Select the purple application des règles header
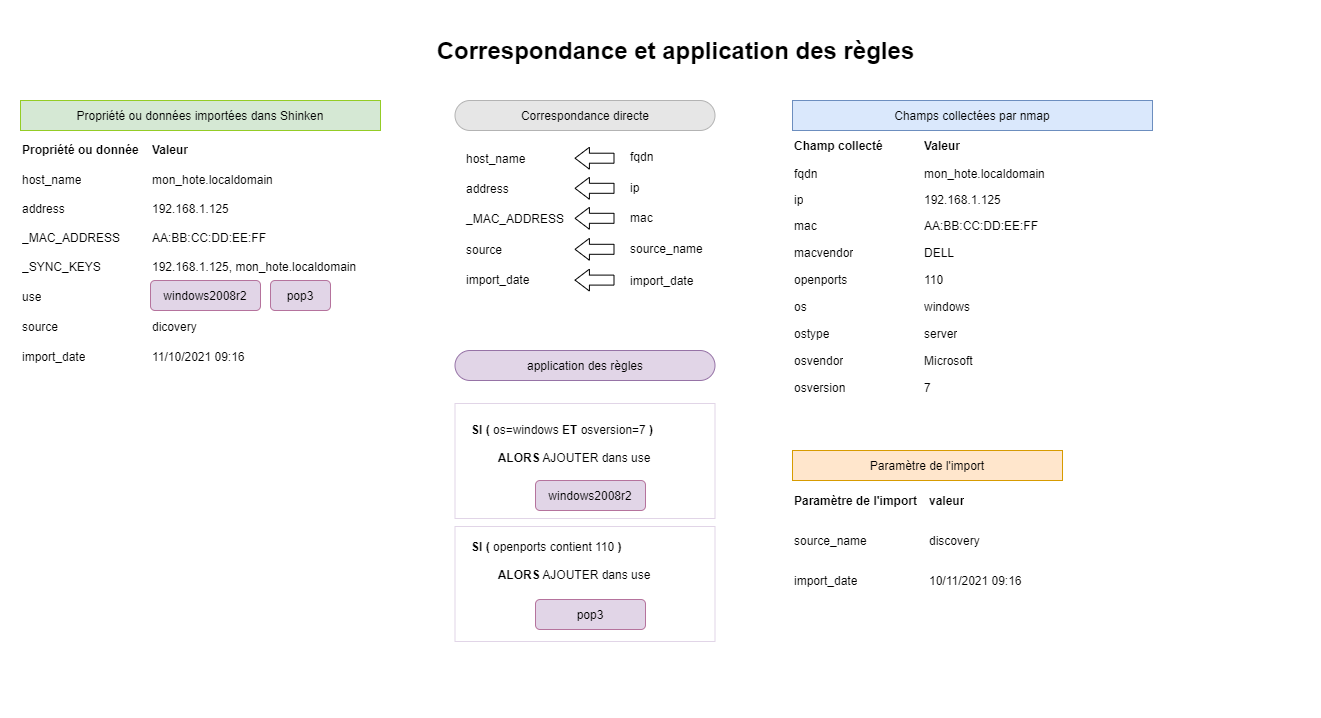Viewport: 1321px width, 718px height. (585, 366)
